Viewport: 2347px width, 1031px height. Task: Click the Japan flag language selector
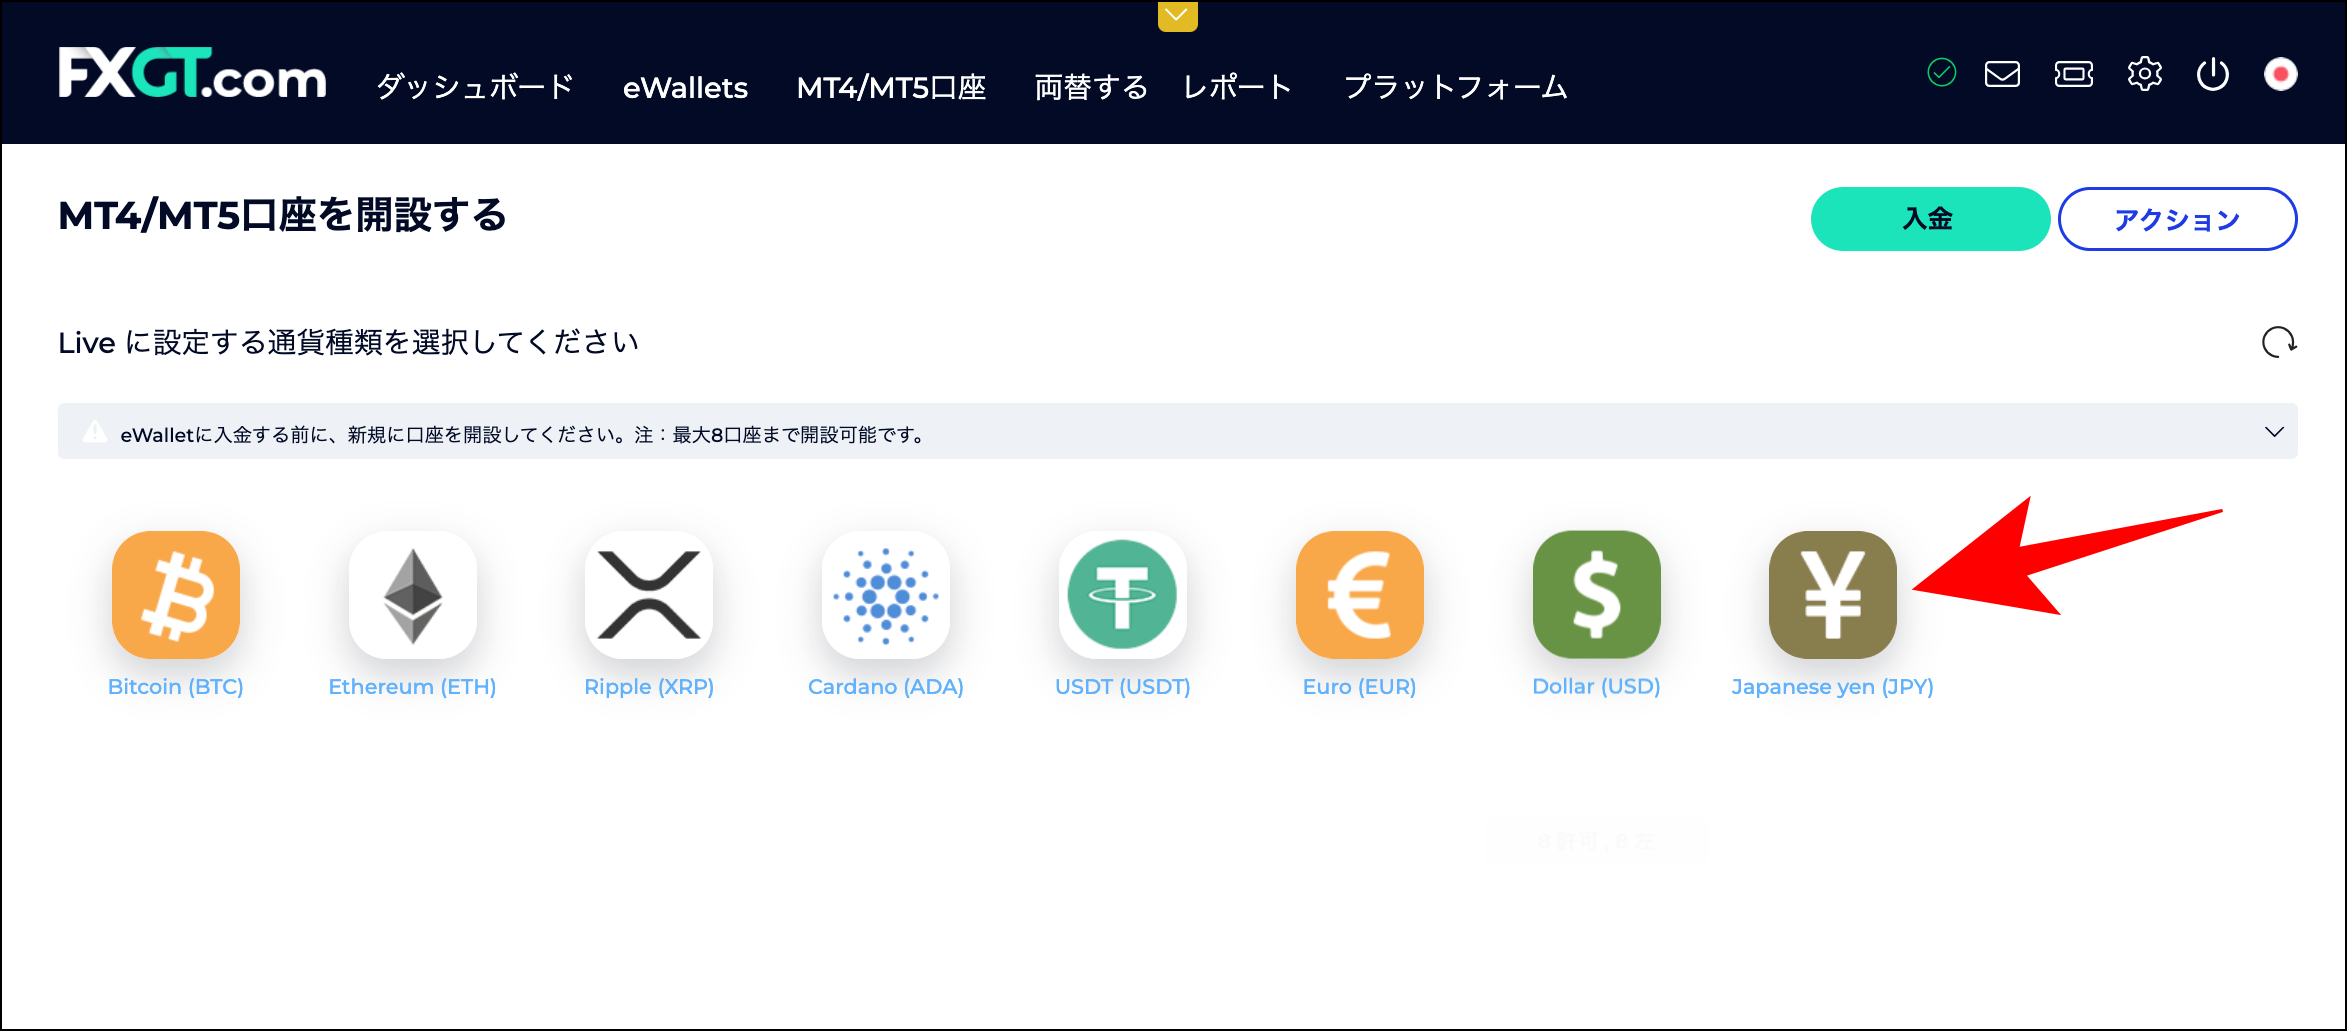tap(2281, 73)
